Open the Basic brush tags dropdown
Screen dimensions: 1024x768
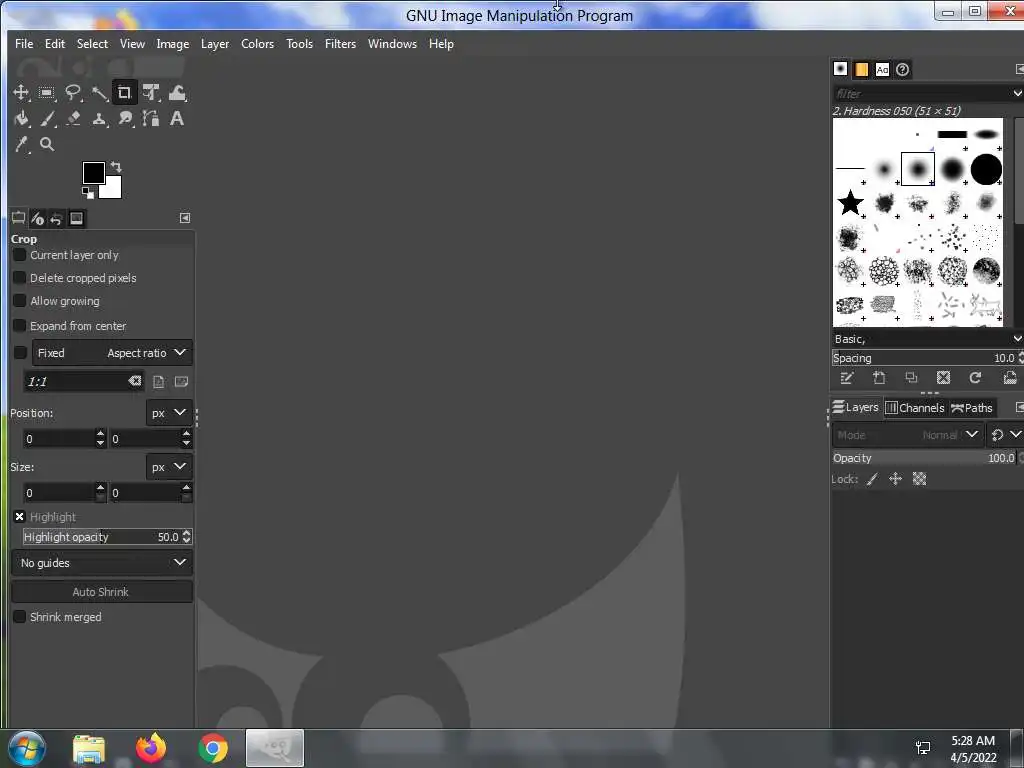pyautogui.click(x=1017, y=338)
